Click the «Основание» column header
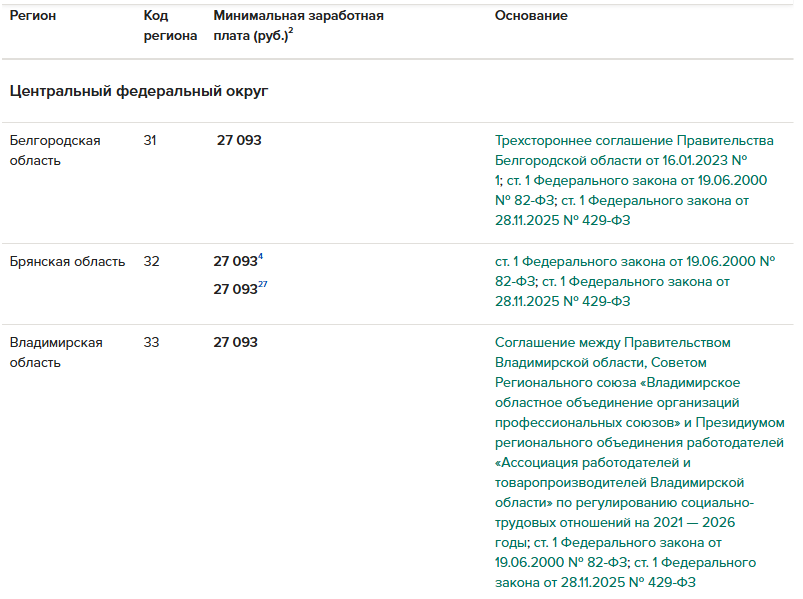 pyautogui.click(x=531, y=16)
